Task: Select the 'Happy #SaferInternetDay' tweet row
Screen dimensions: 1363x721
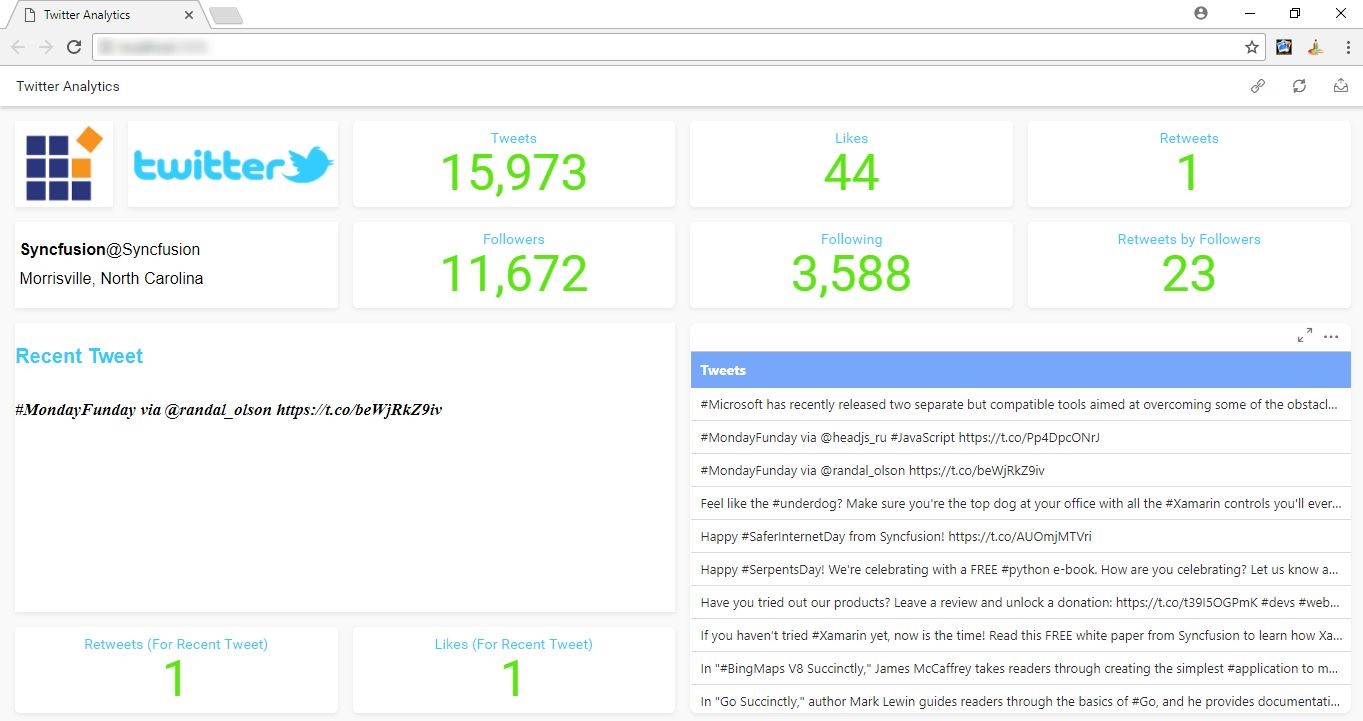Action: pyautogui.click(x=1020, y=536)
